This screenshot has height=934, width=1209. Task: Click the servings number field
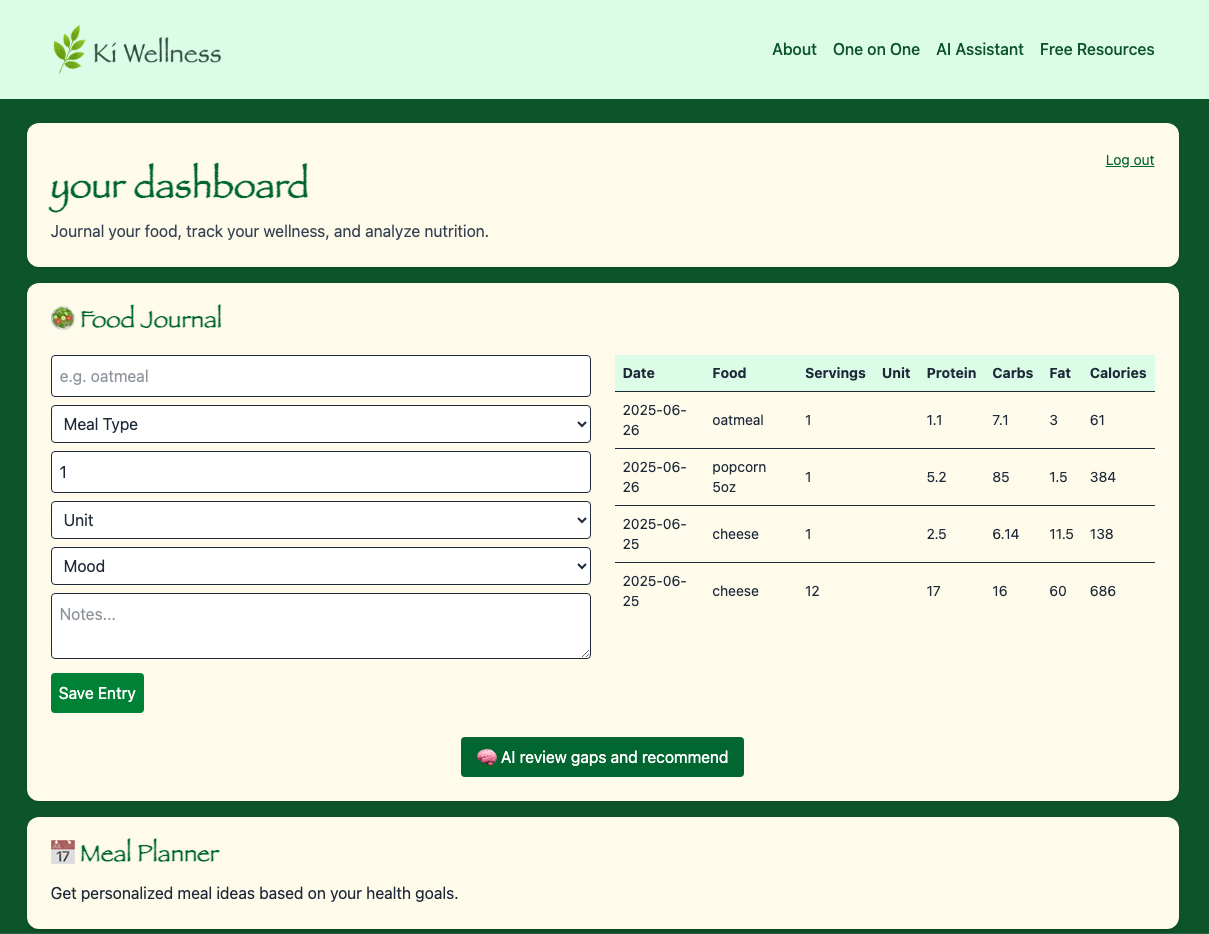point(320,472)
